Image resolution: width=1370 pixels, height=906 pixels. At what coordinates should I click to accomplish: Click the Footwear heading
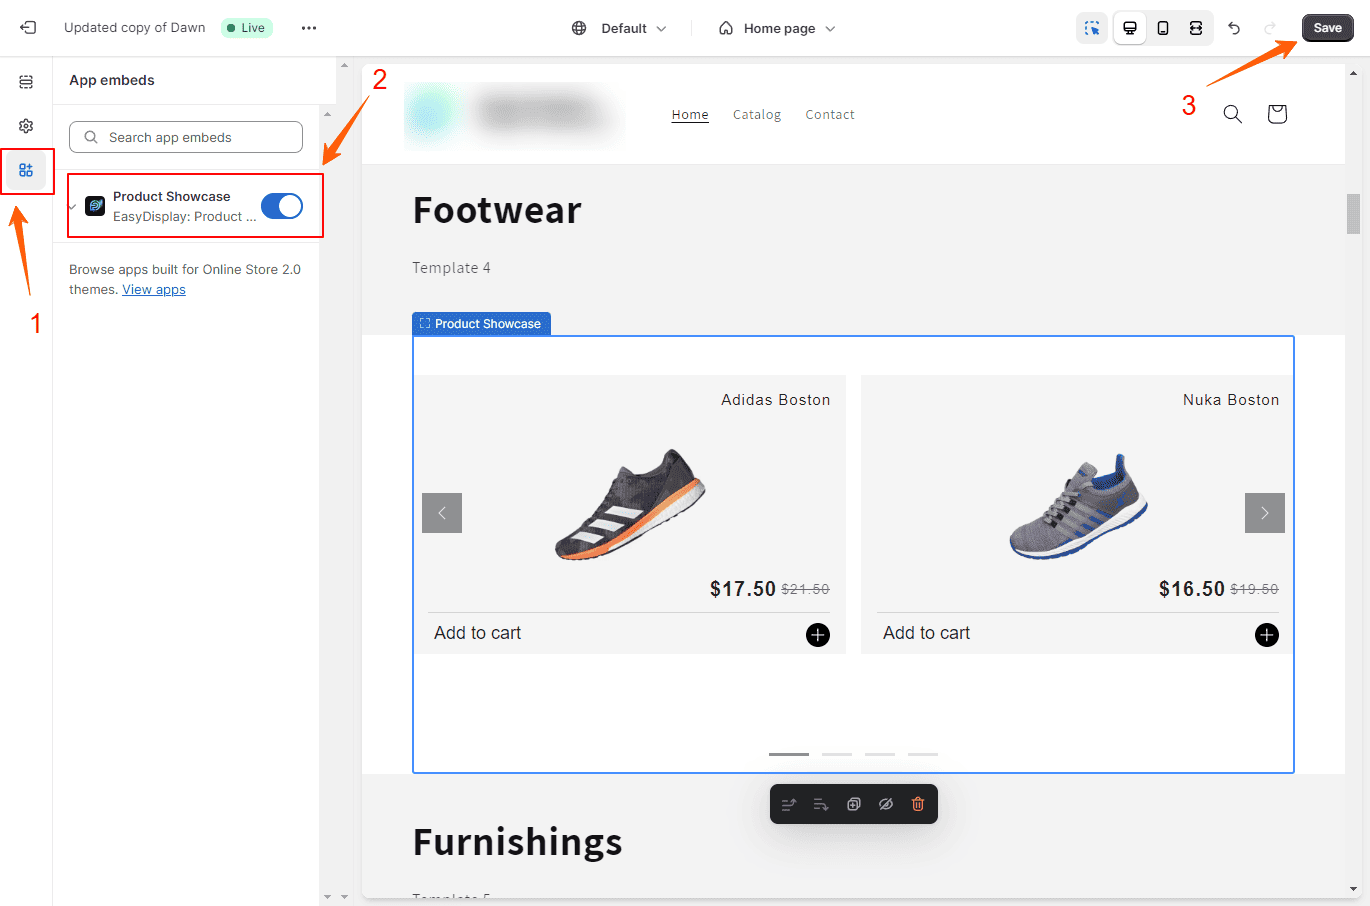pos(497,211)
